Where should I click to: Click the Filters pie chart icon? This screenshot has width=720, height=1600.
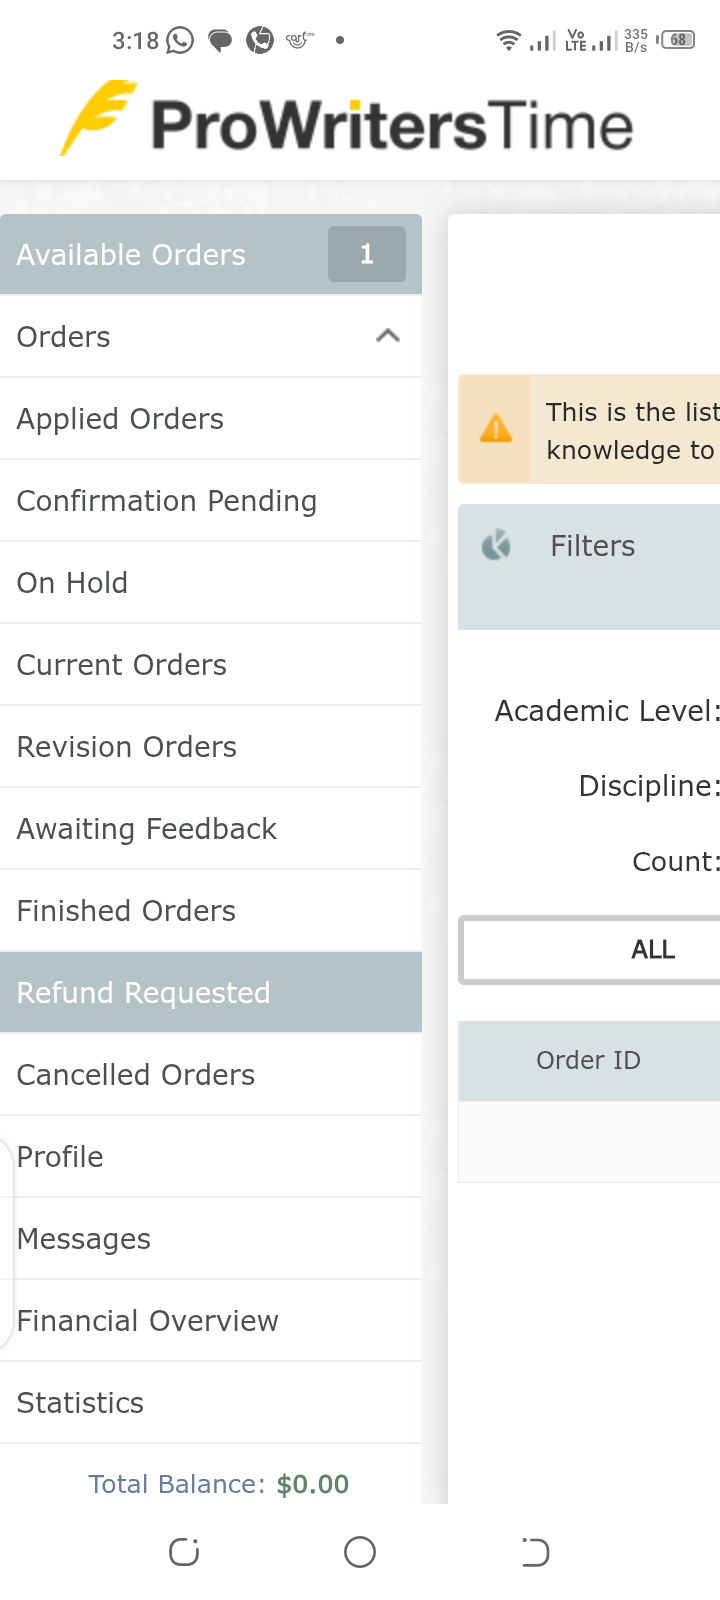click(496, 545)
